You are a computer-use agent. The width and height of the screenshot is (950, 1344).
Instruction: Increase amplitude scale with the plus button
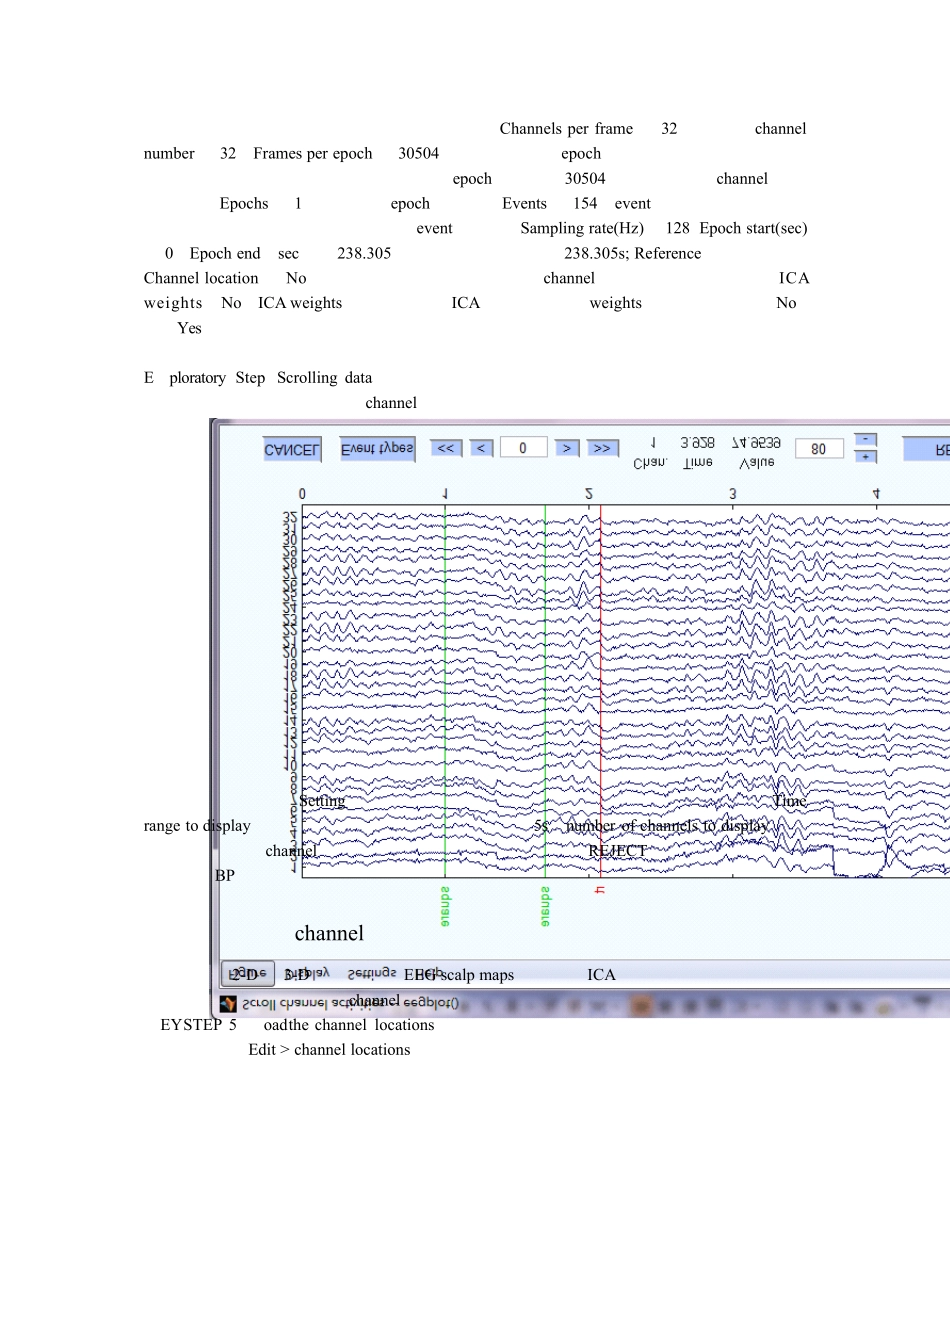click(865, 457)
